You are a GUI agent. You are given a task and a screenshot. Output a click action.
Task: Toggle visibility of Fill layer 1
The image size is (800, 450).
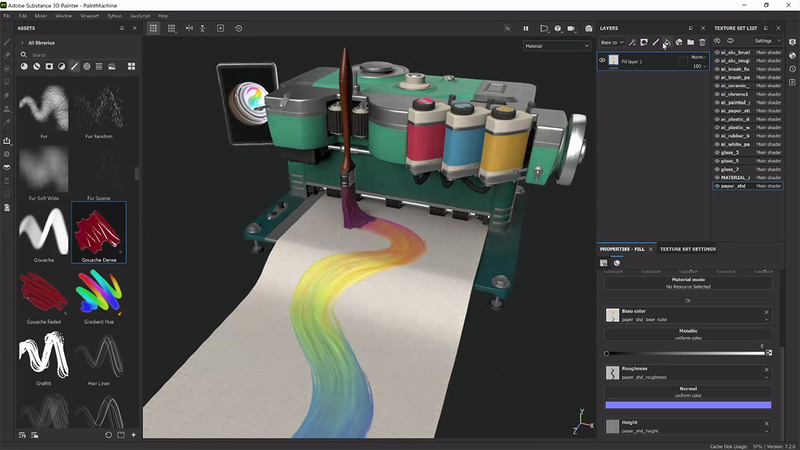click(x=603, y=61)
